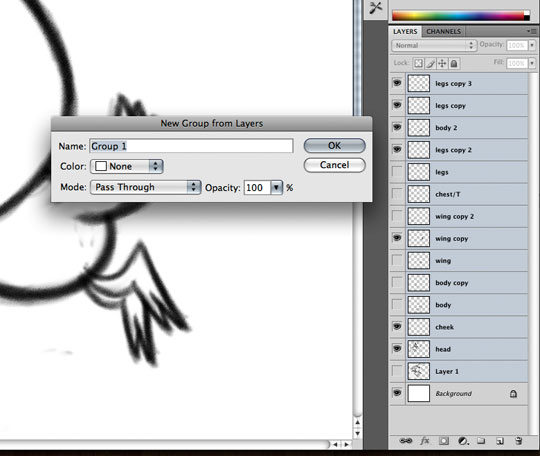Viewport: 540px width, 456px height.
Task: Hide the legs copy 2 layer
Action: click(x=397, y=149)
